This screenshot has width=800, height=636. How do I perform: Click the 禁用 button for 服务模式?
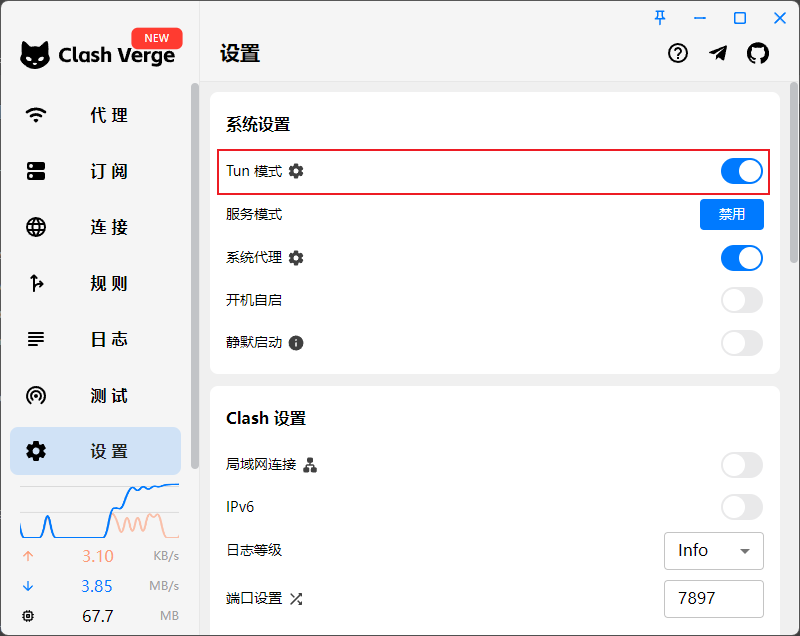(732, 214)
